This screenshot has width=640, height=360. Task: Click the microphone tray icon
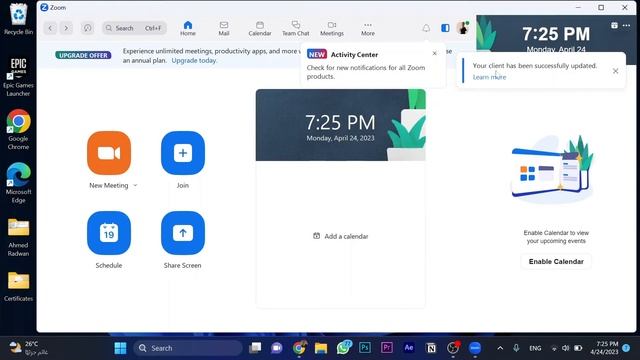(516, 348)
